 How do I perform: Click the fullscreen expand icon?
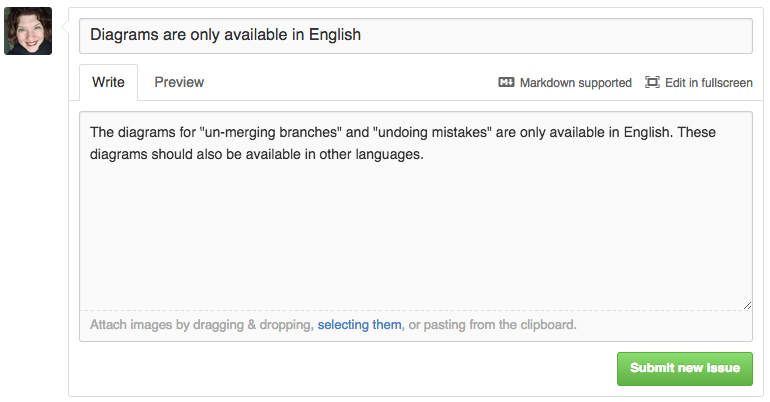pyautogui.click(x=652, y=83)
